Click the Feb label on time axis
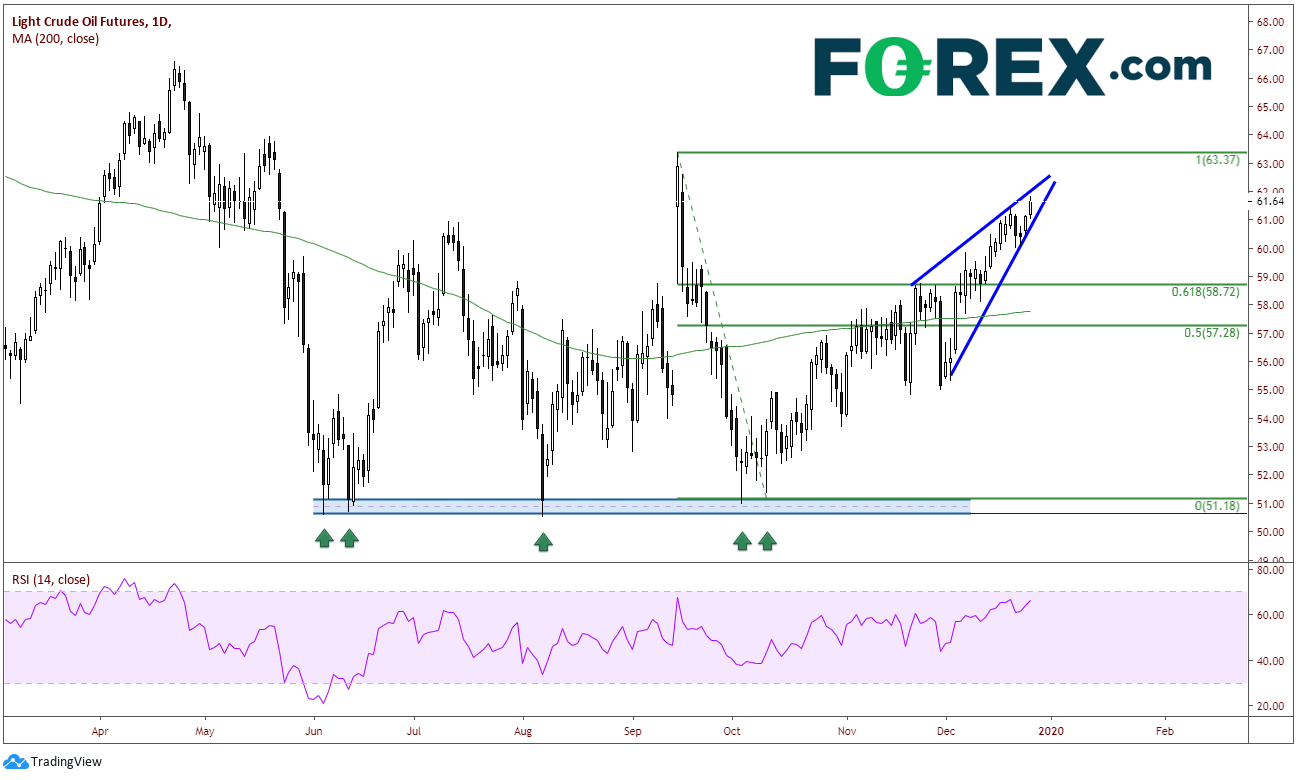 pyautogui.click(x=1165, y=731)
